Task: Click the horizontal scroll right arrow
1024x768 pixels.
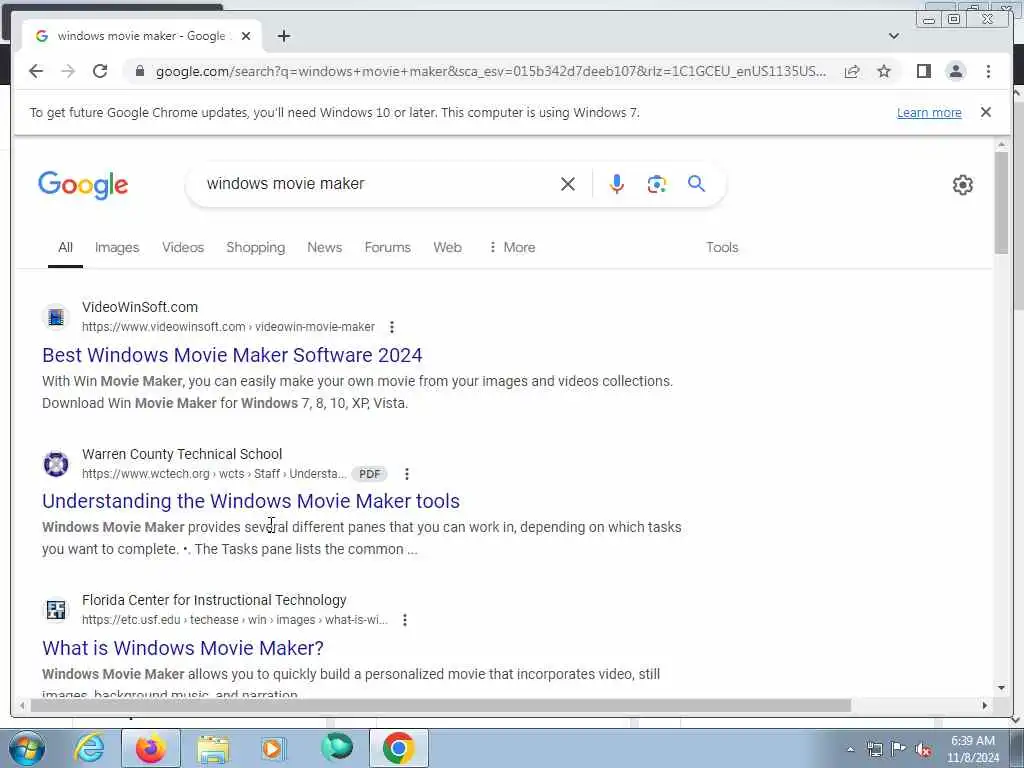Action: (x=985, y=705)
